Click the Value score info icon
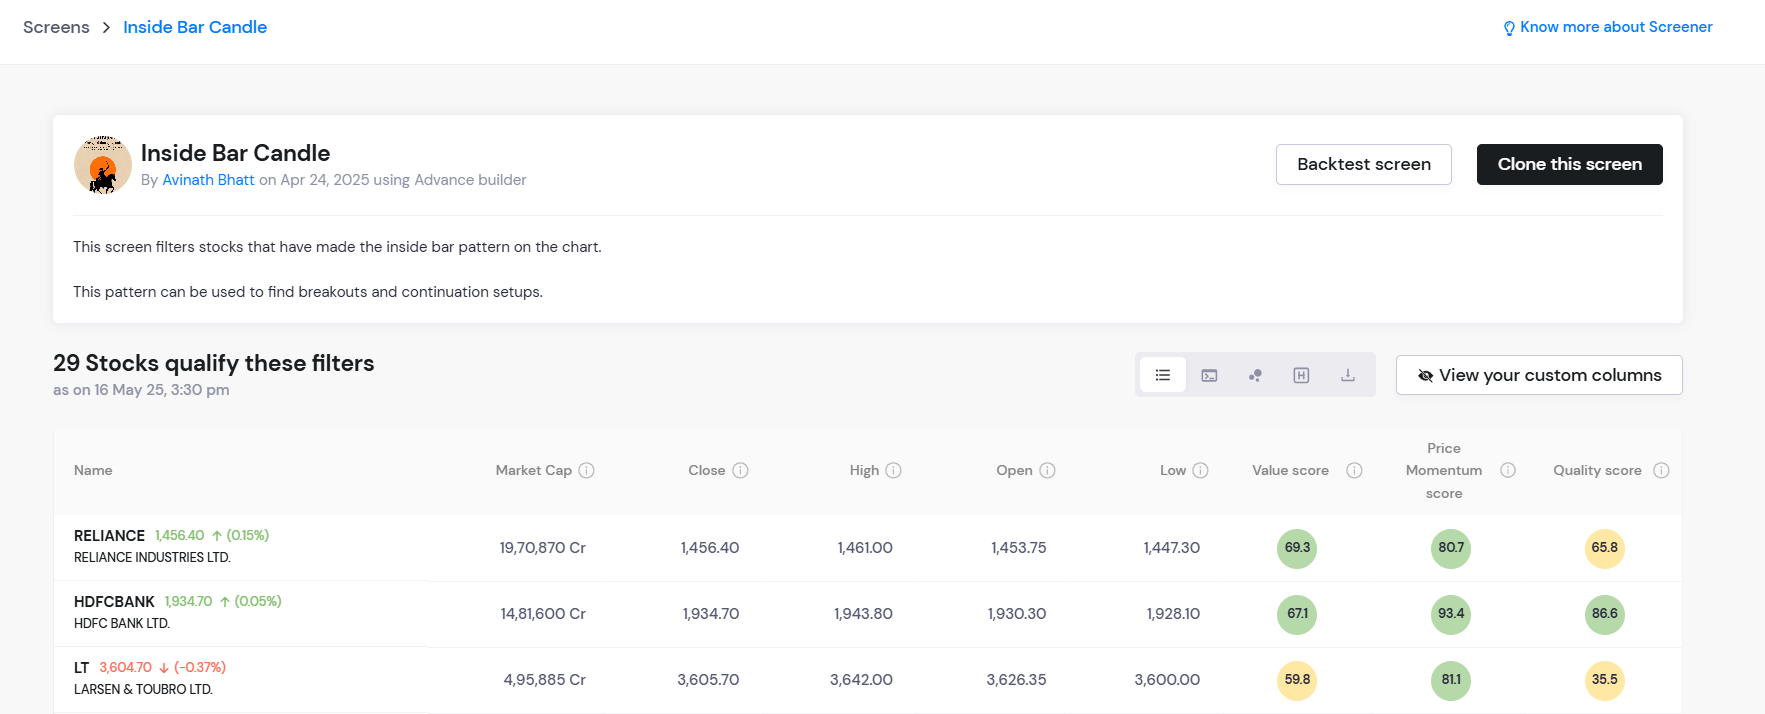The height and width of the screenshot is (714, 1765). 1355,470
